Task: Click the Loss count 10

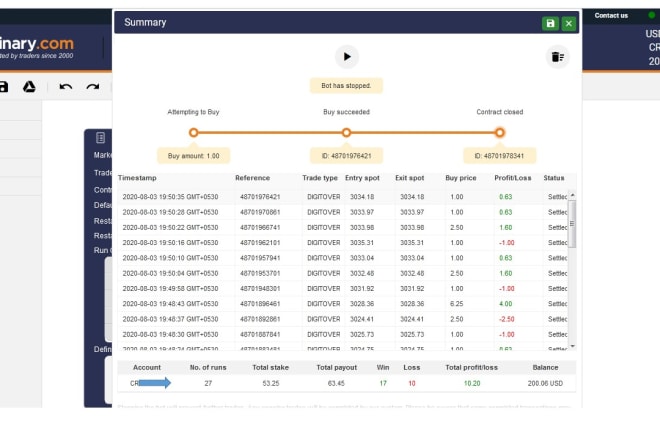Action: (412, 384)
